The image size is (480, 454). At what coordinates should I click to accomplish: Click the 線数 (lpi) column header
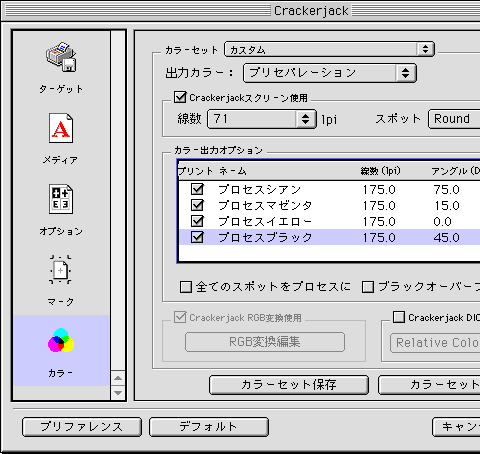pos(380,171)
